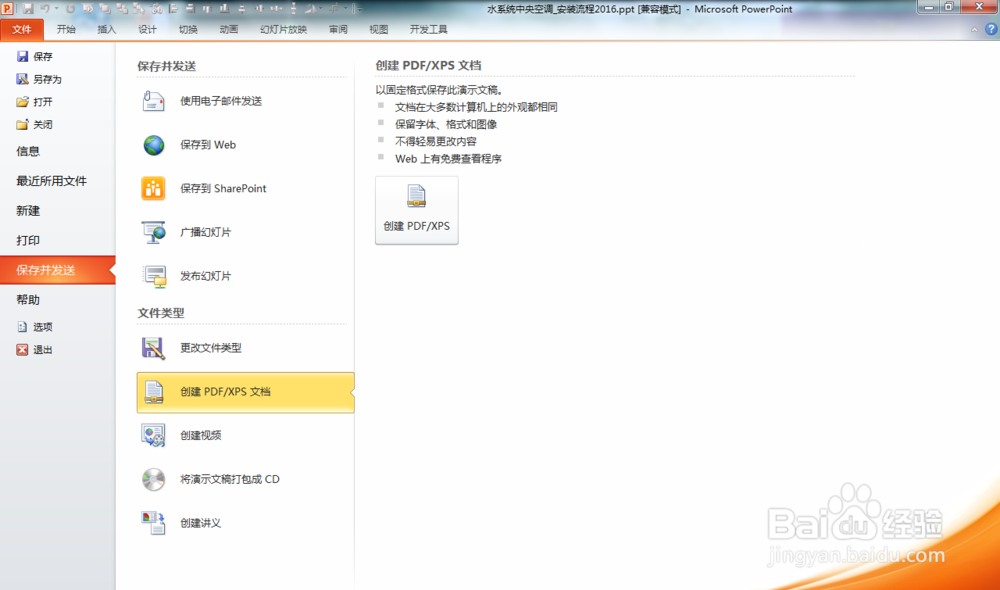Click the 文件类型 section heading
This screenshot has width=1000, height=590.
click(x=161, y=313)
